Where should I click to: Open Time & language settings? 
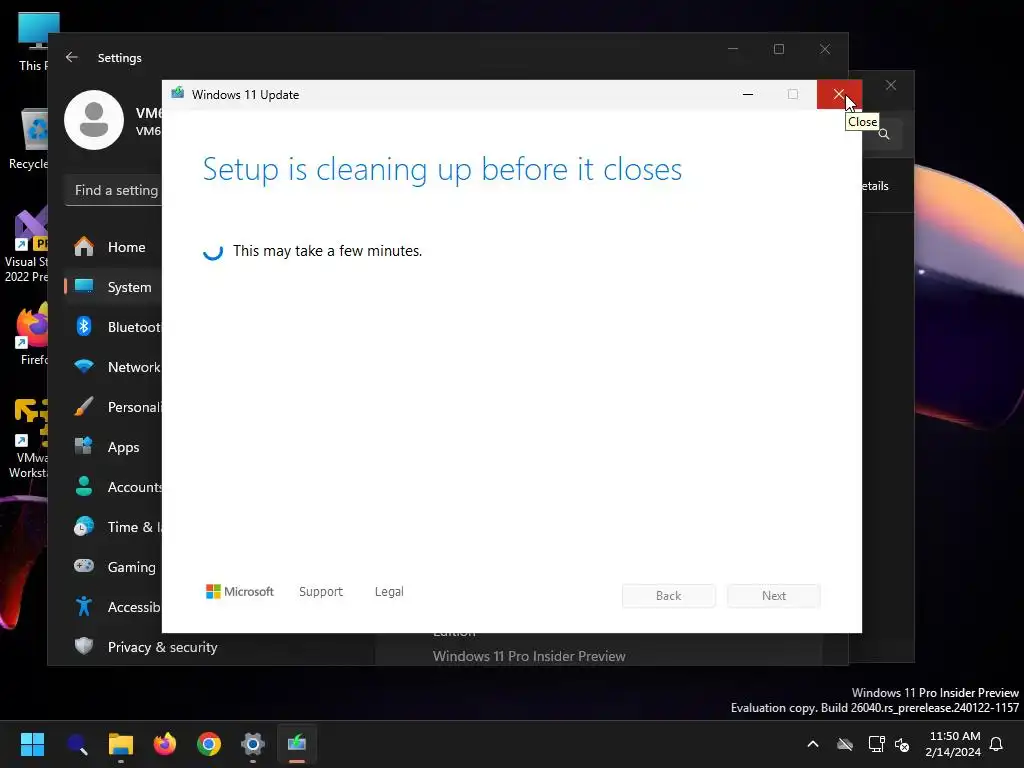pyautogui.click(x=113, y=526)
